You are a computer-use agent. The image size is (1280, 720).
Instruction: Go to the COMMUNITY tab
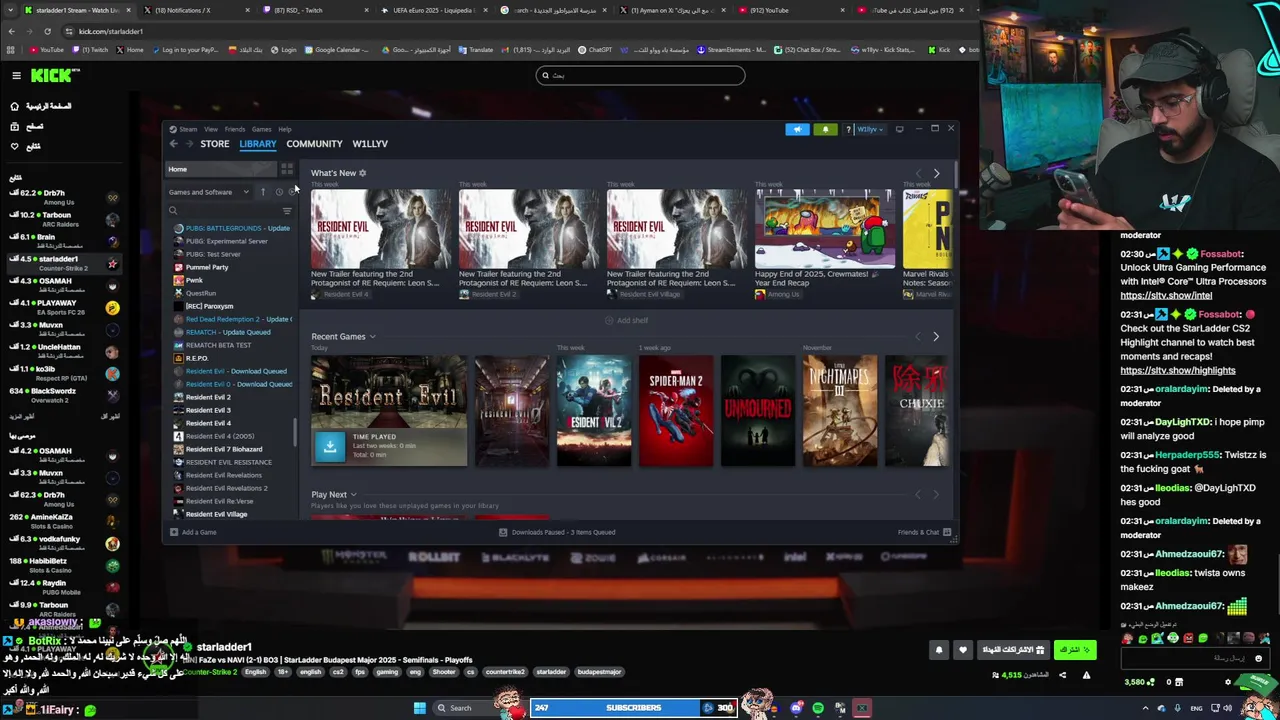tap(314, 144)
